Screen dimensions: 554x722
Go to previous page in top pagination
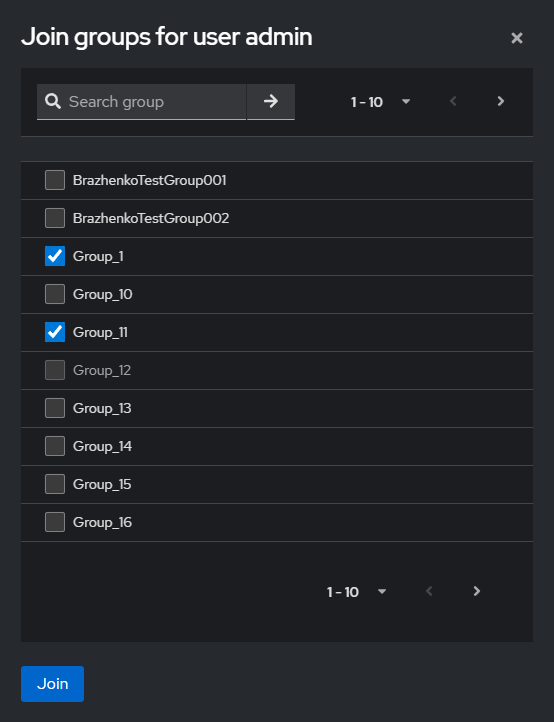pyautogui.click(x=453, y=101)
